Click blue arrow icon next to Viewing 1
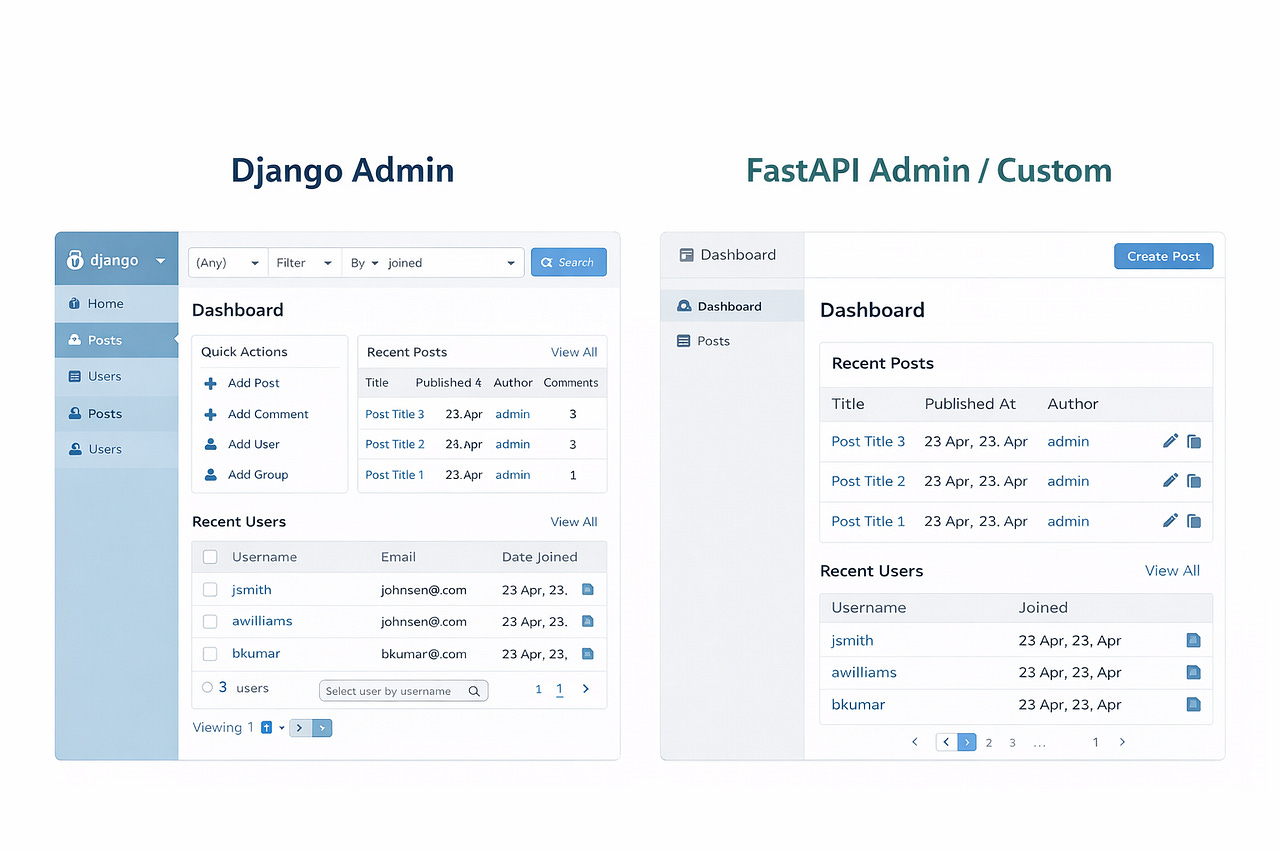 tap(266, 728)
